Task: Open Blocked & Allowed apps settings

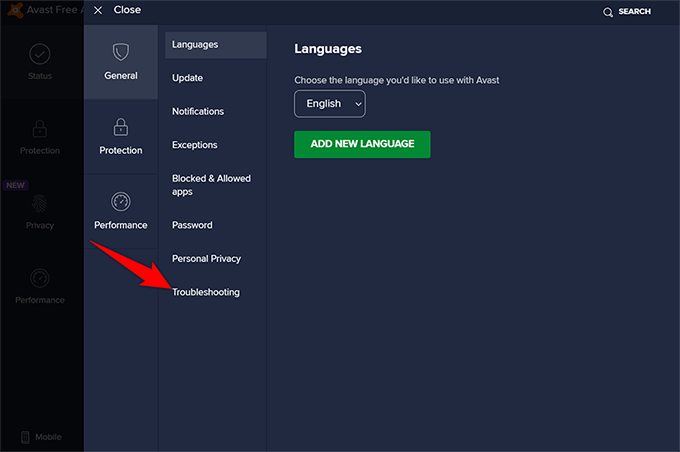Action: pos(211,185)
